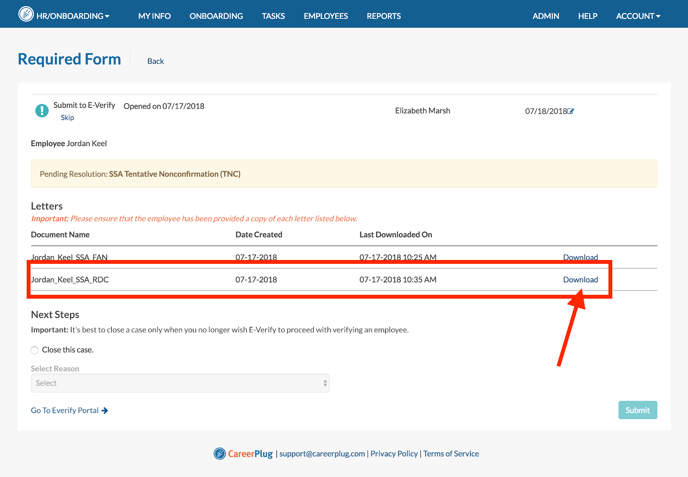Click the alert icon next to Submit to E-Verify

tap(42, 111)
